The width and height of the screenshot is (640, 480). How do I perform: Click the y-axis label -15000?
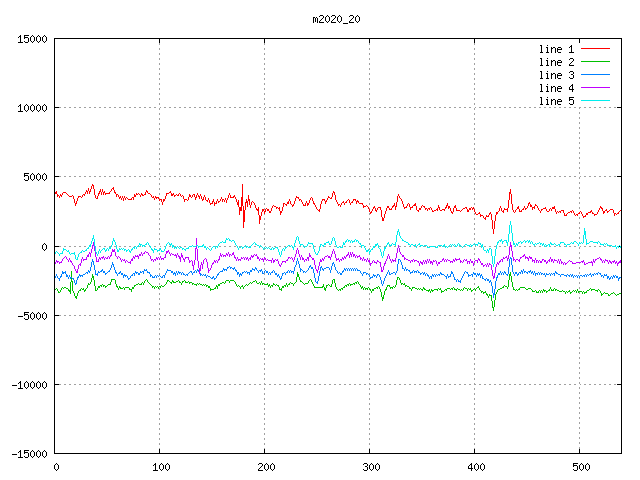tap(29, 454)
